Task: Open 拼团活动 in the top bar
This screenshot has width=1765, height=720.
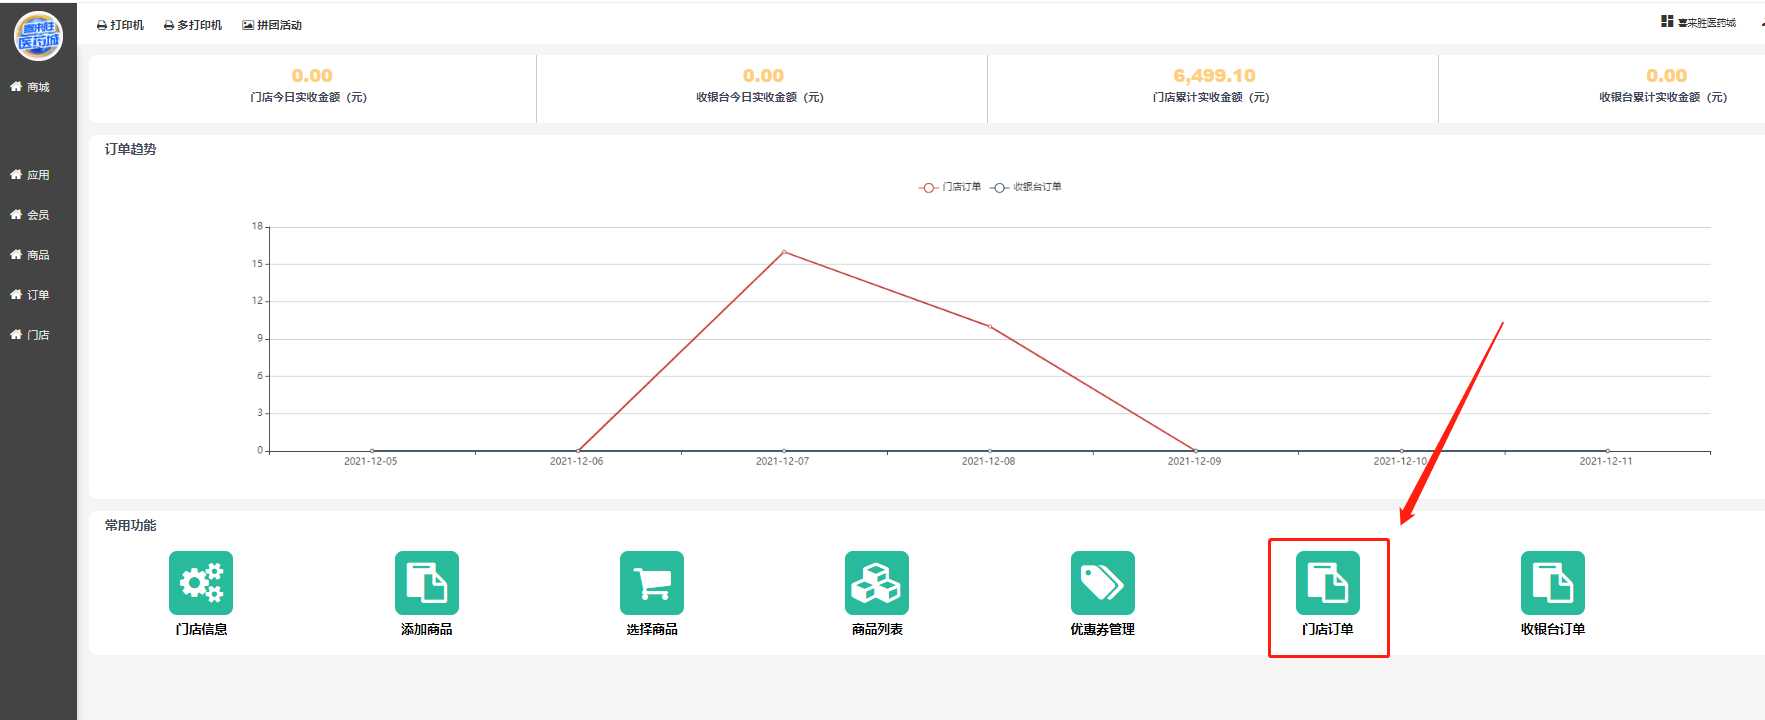Action: click(272, 25)
